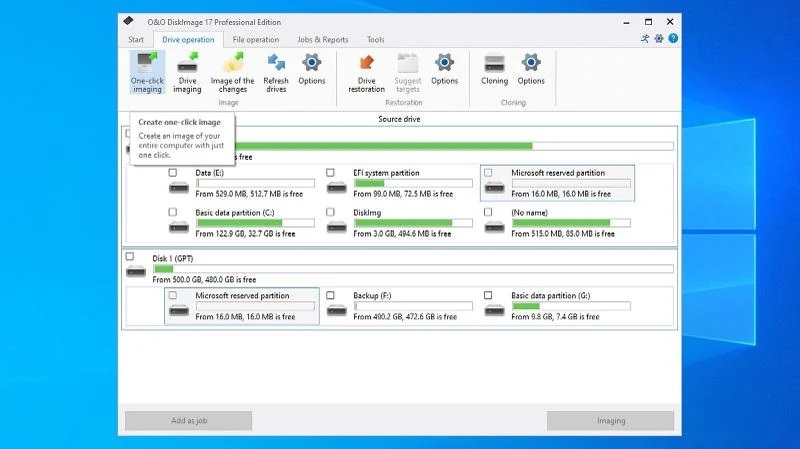Click "From 529.0 MB, 512.7 MB is free"

pos(249,194)
